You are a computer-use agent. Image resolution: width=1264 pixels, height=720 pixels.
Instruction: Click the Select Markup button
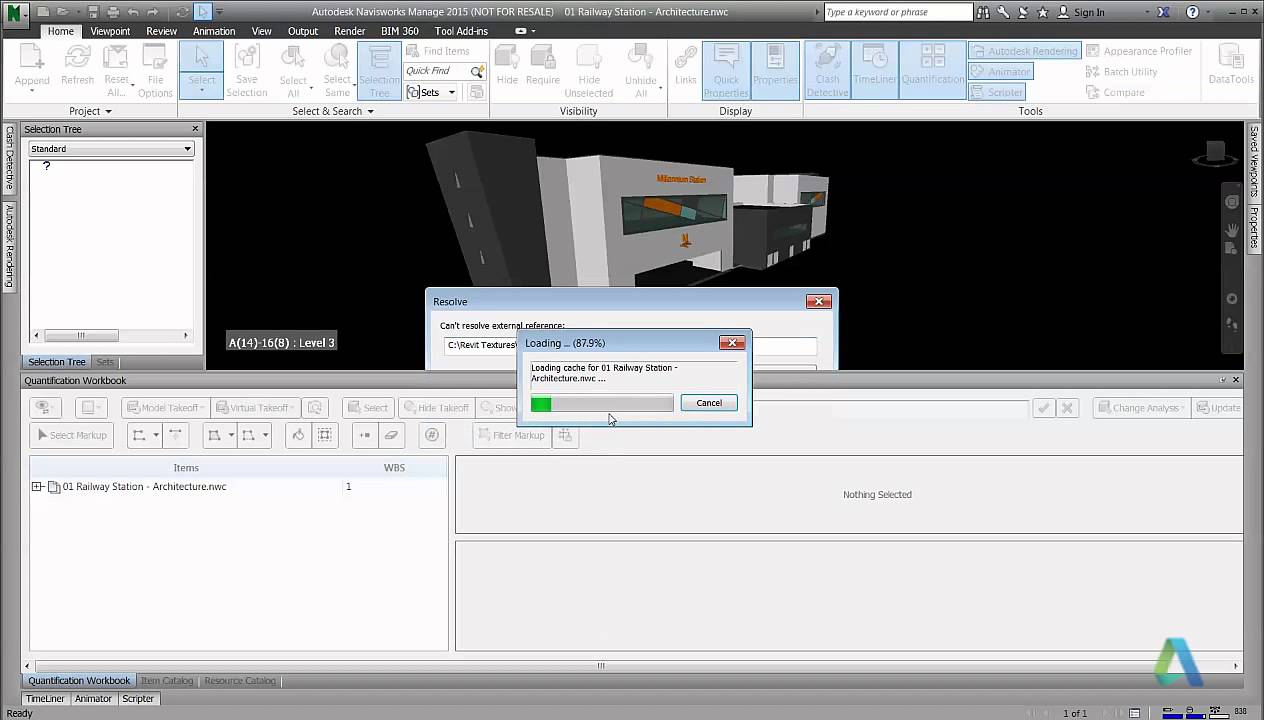(x=72, y=435)
